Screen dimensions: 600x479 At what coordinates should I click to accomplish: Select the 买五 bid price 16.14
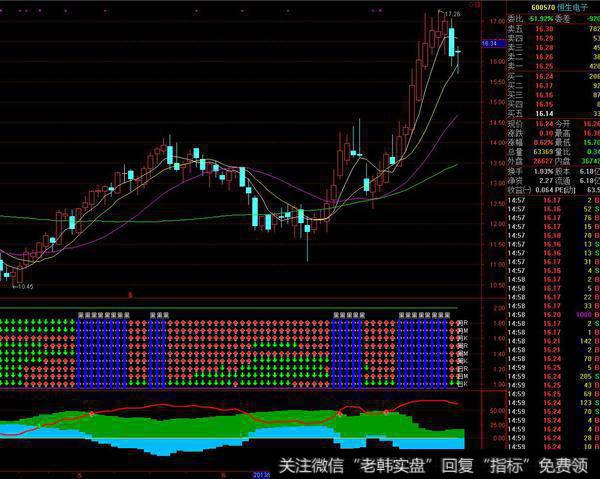(544, 114)
